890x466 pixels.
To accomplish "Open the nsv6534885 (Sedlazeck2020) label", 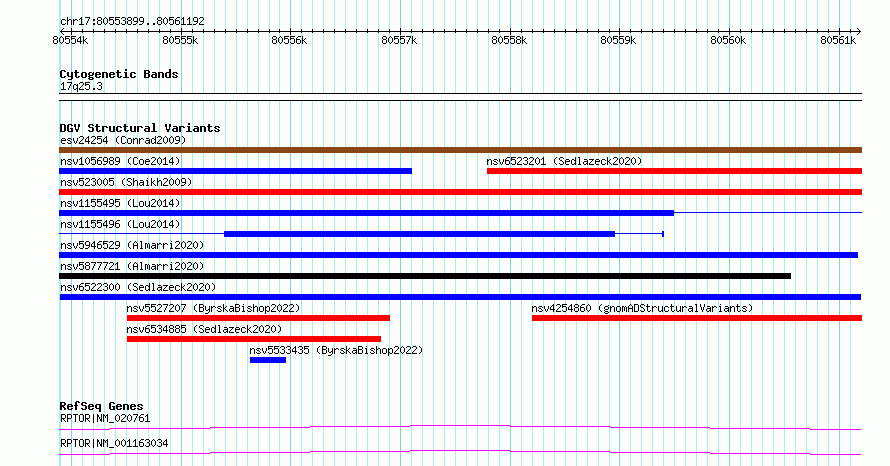I will pos(204,329).
